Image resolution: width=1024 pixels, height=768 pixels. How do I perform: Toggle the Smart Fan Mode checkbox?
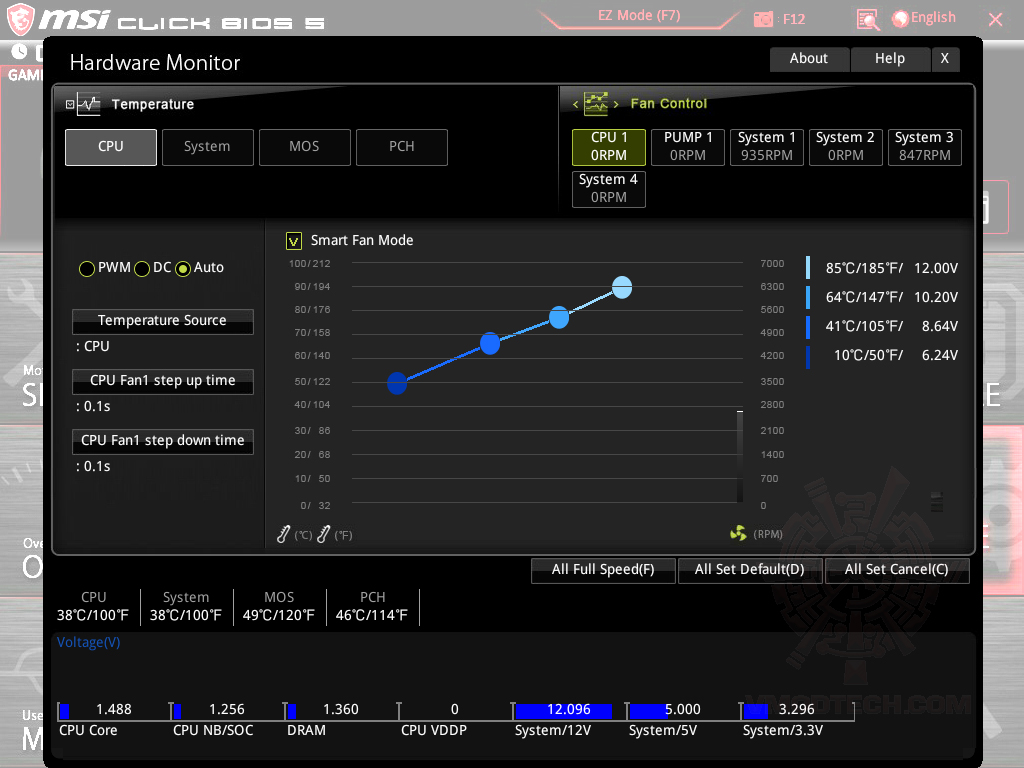294,240
